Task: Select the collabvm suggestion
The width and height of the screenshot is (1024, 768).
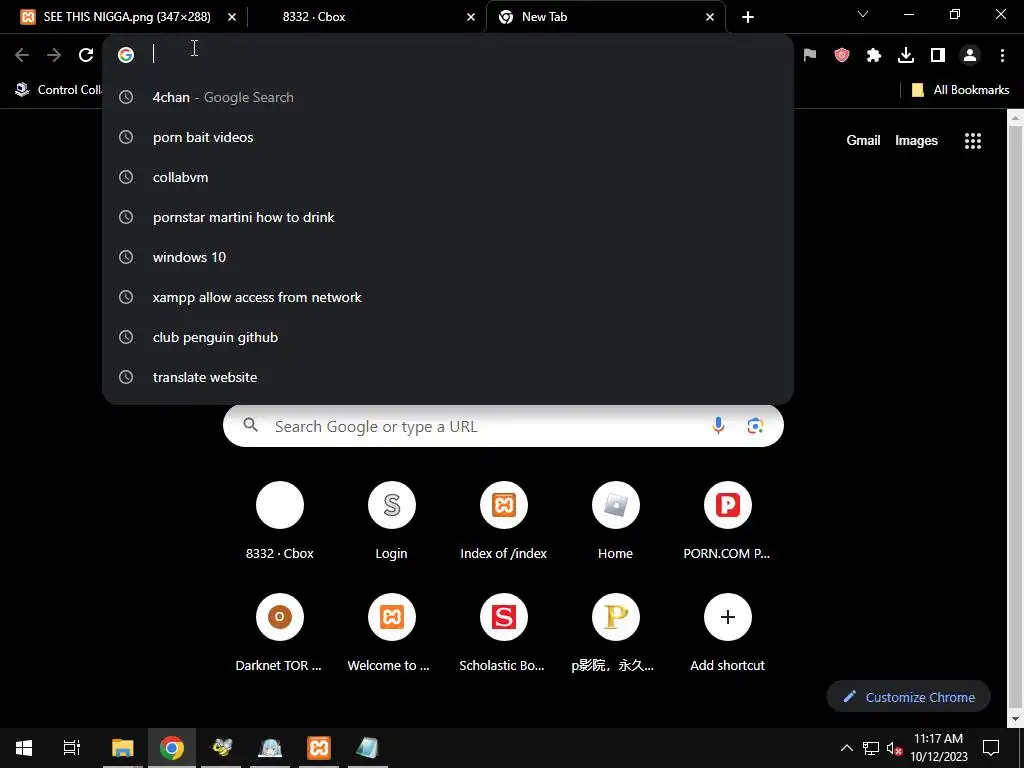Action: coord(448,177)
